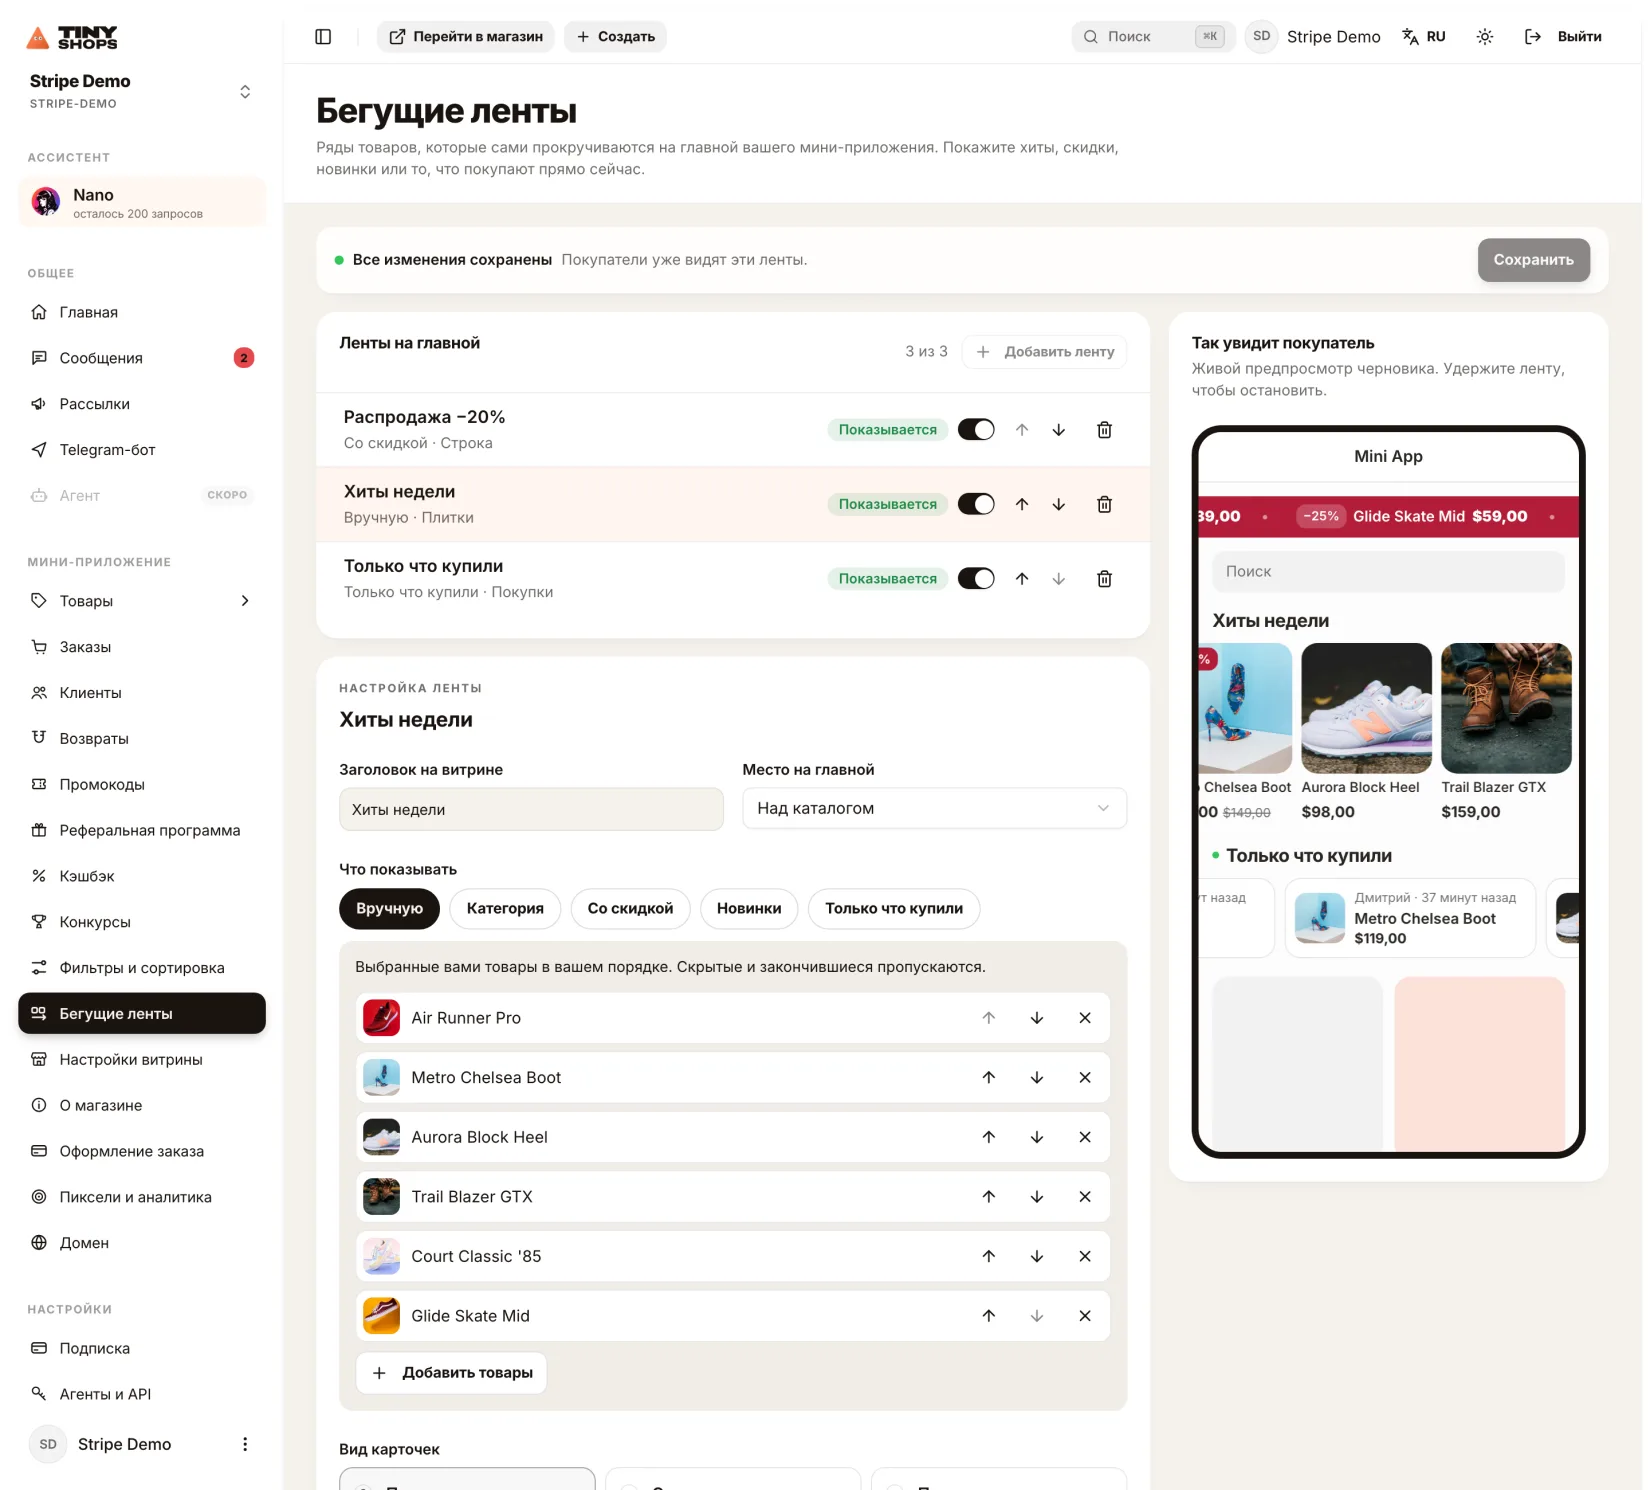
Task: Delete the Только что купили ribbon
Action: [x=1105, y=579]
